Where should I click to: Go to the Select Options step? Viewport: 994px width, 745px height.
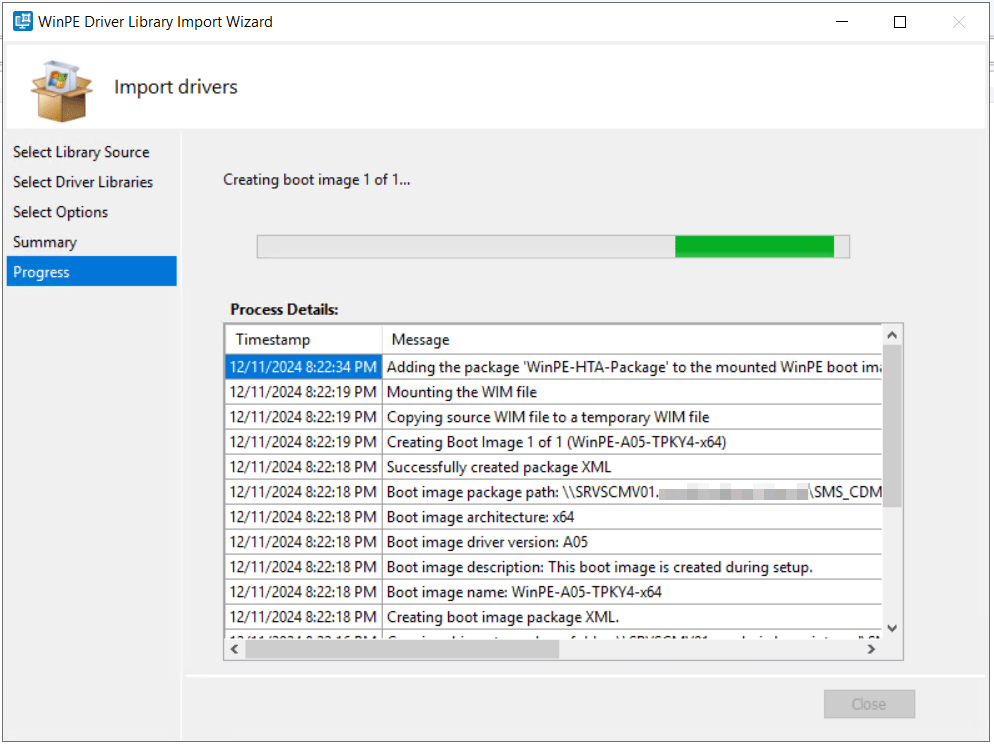coord(60,212)
